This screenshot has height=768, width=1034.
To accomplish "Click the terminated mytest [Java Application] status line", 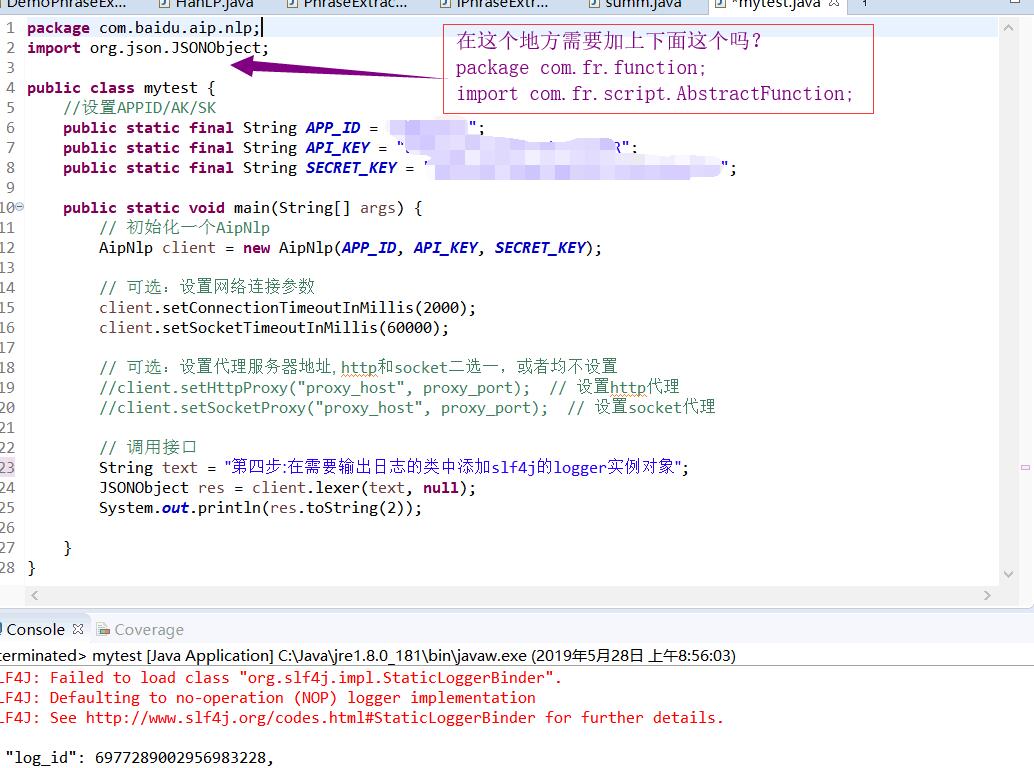I will click(367, 656).
